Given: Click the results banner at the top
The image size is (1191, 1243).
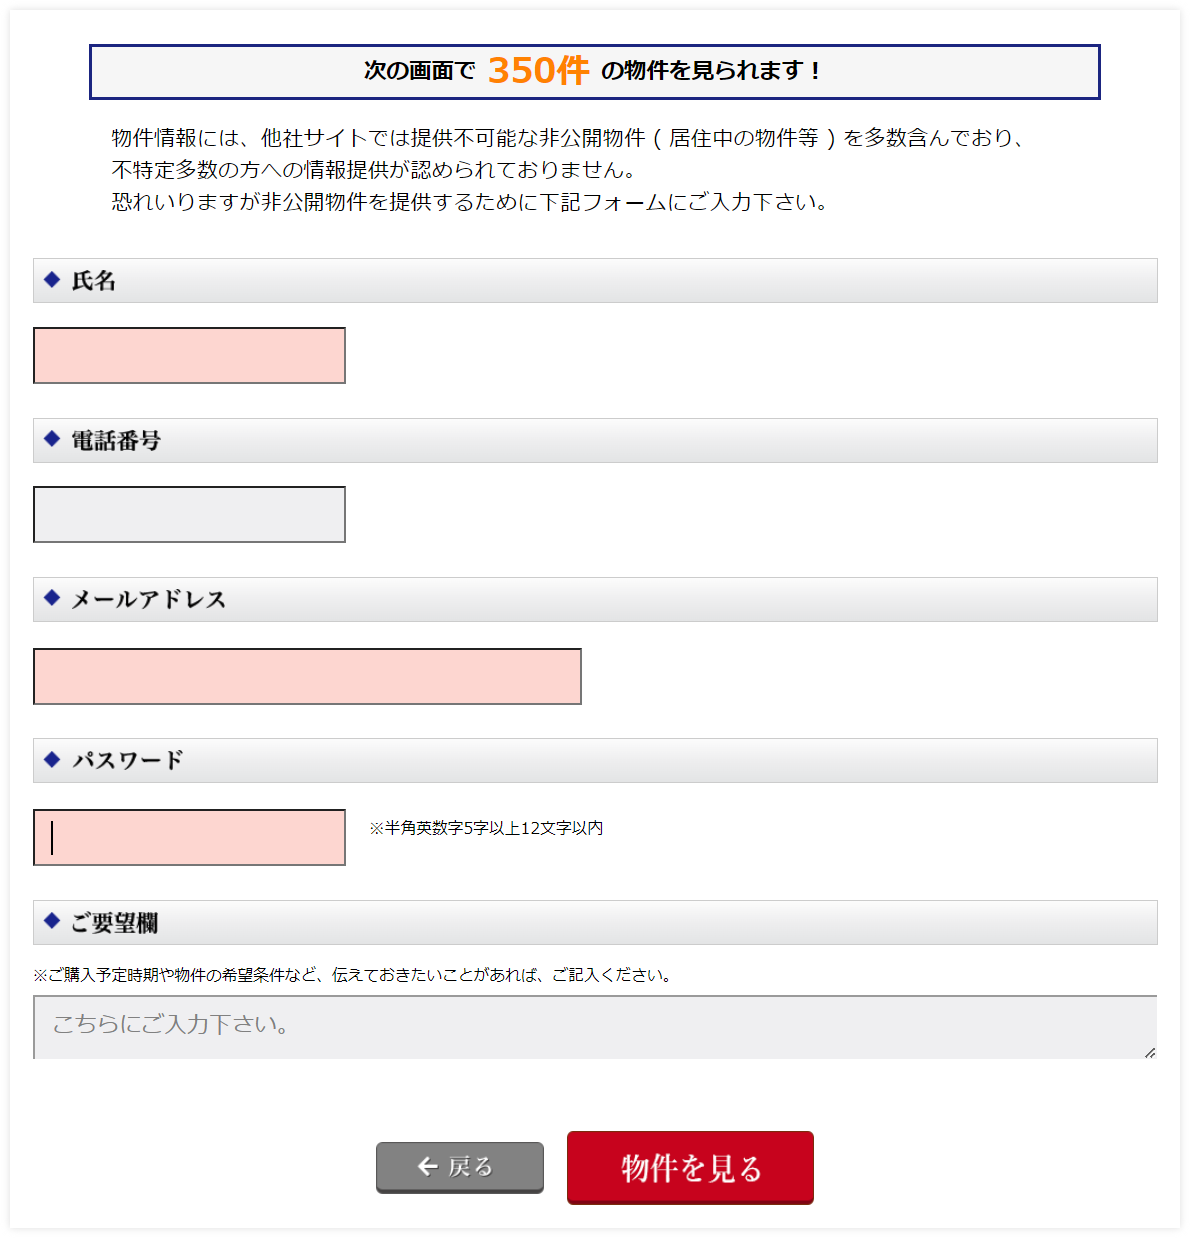Looking at the screenshot, I should pos(595,71).
